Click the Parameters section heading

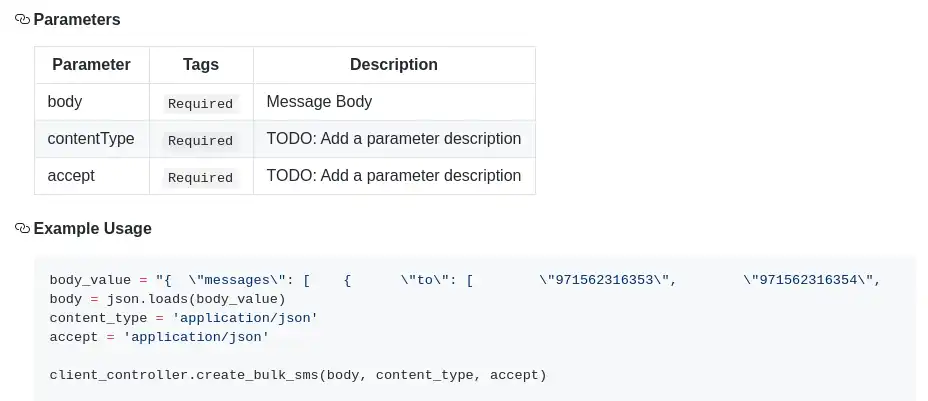point(77,20)
